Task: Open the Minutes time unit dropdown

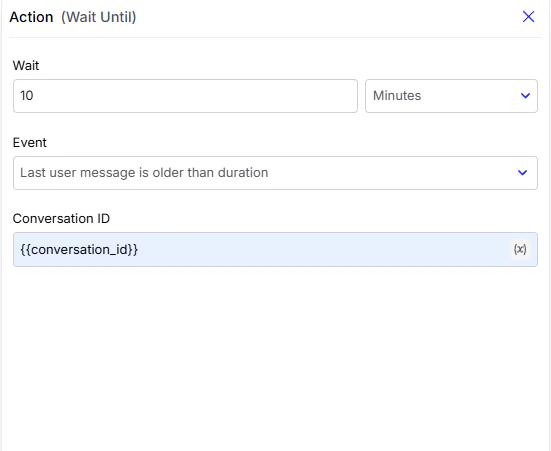Action: 451,96
